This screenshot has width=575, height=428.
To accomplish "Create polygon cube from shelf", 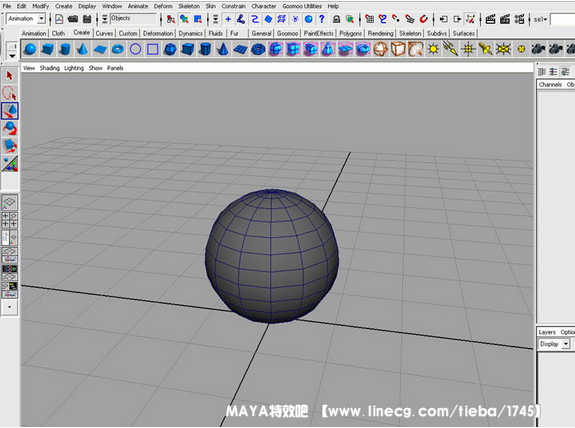I will click(188, 49).
